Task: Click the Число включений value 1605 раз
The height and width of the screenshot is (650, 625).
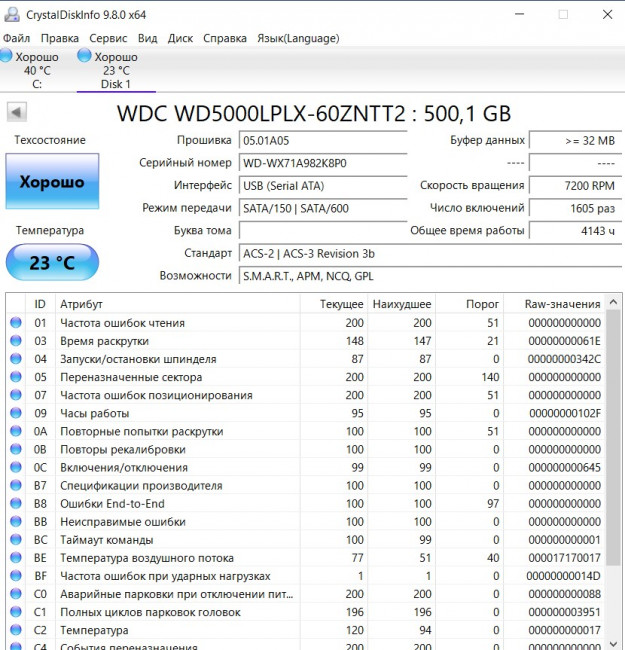Action: tap(575, 208)
